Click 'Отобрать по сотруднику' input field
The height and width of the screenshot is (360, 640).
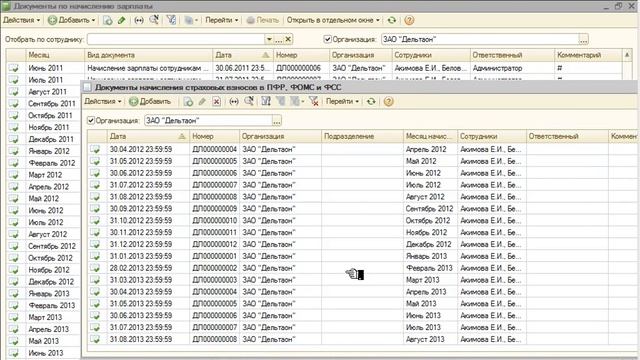tap(176, 39)
